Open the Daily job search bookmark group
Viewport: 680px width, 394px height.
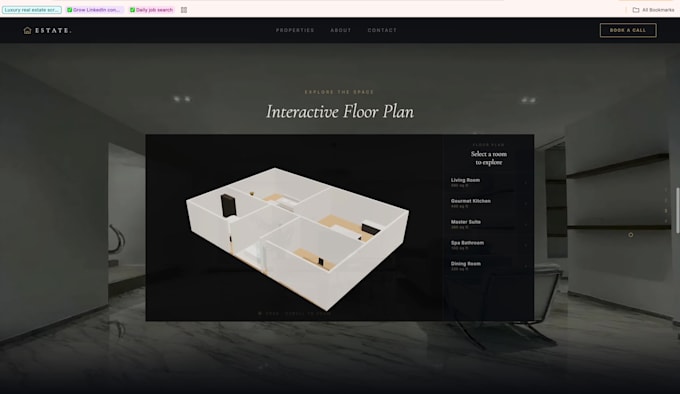[152, 10]
